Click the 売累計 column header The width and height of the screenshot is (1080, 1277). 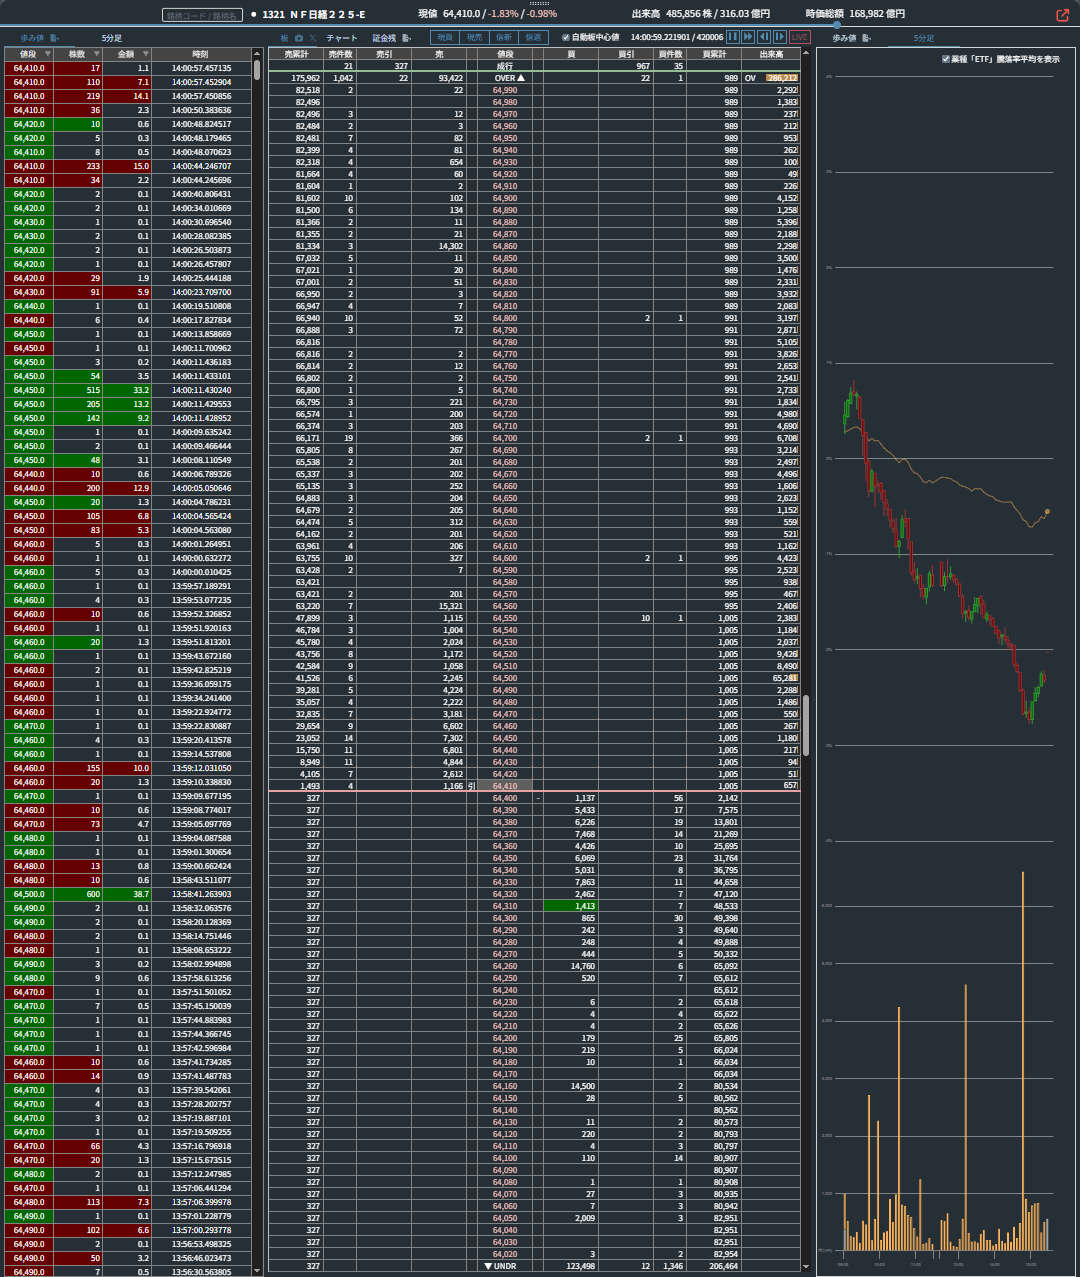tap(296, 54)
